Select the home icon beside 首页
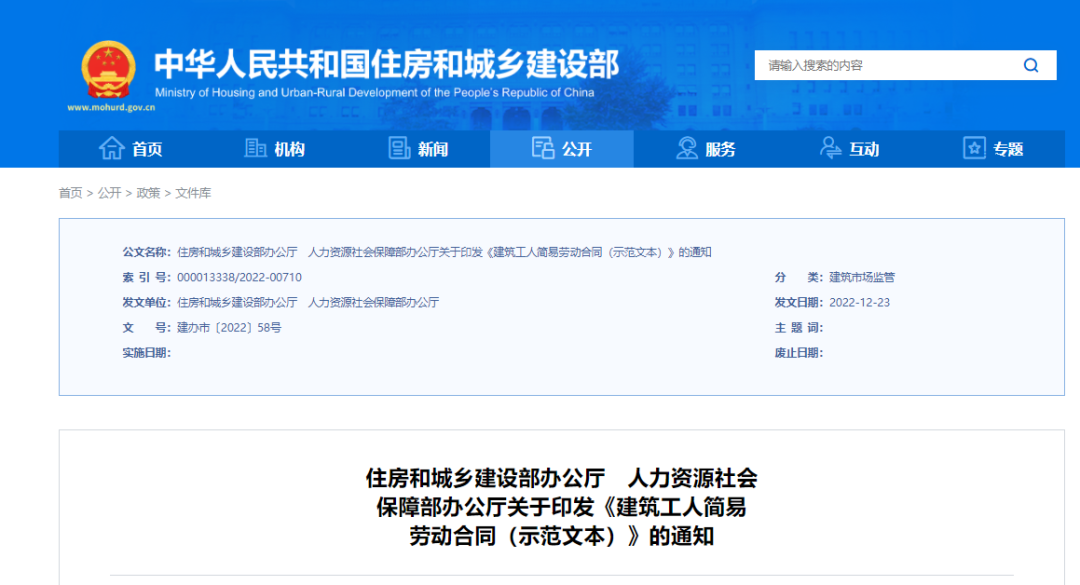1080x585 pixels. point(113,148)
